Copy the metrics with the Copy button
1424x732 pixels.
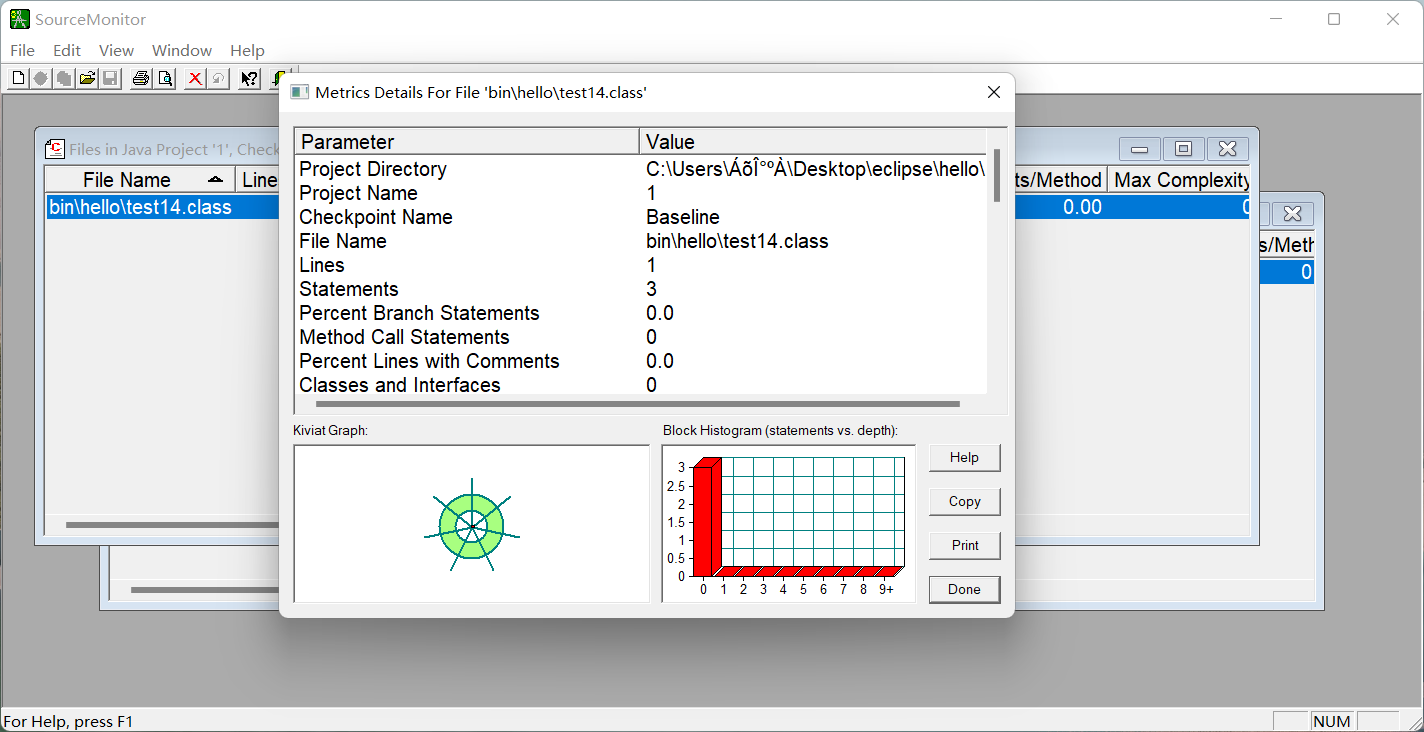click(964, 501)
